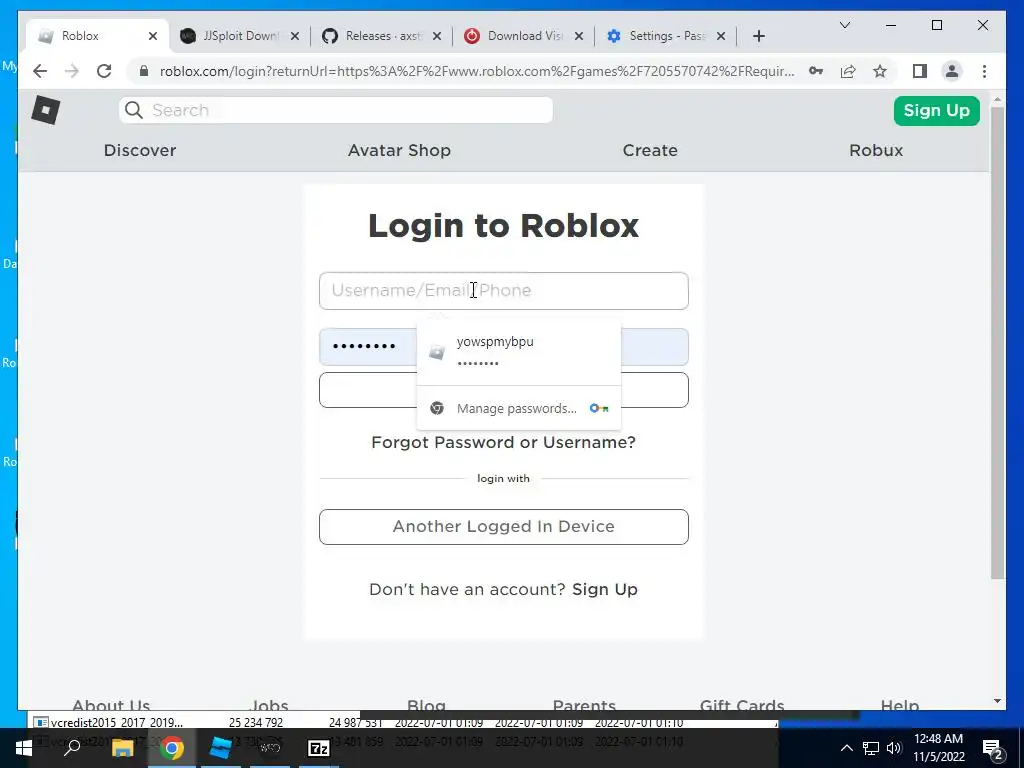The width and height of the screenshot is (1024, 768).
Task: Close the Roblox tab
Action: click(x=153, y=36)
